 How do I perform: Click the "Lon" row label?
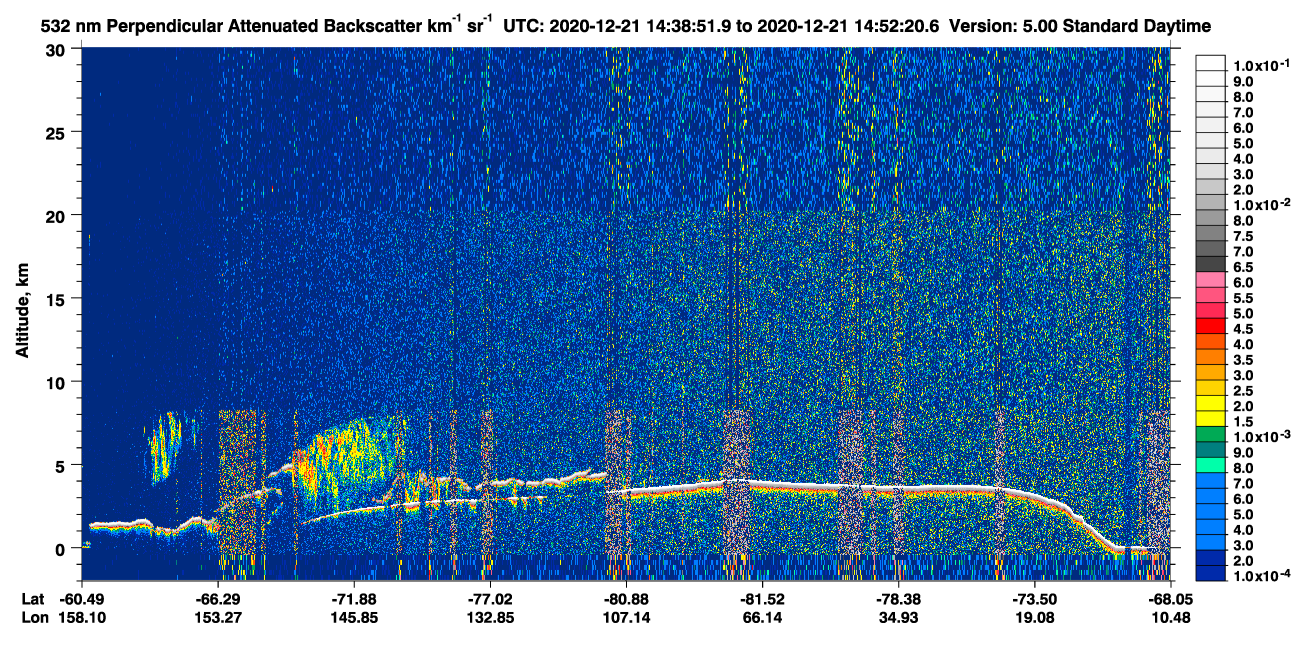[34, 618]
